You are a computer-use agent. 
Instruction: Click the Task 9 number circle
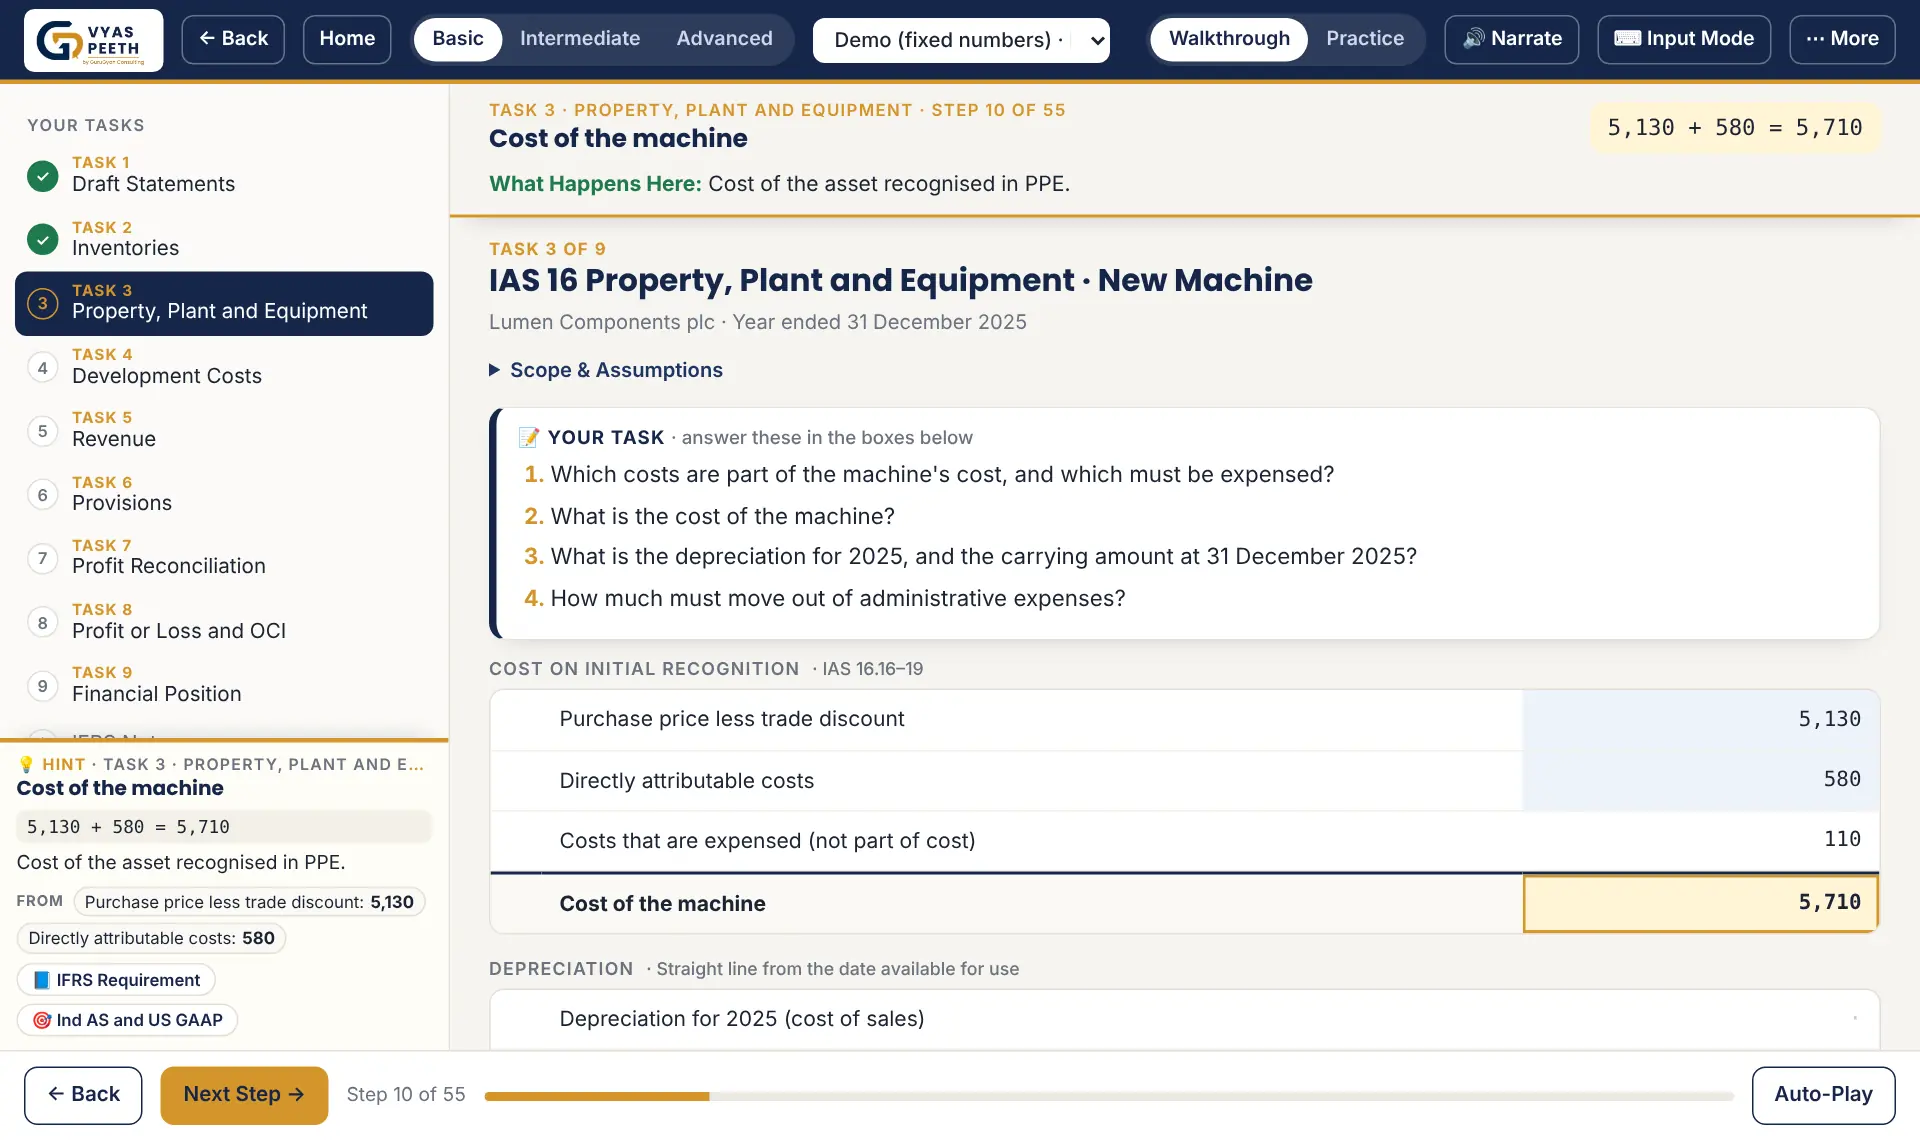point(42,685)
